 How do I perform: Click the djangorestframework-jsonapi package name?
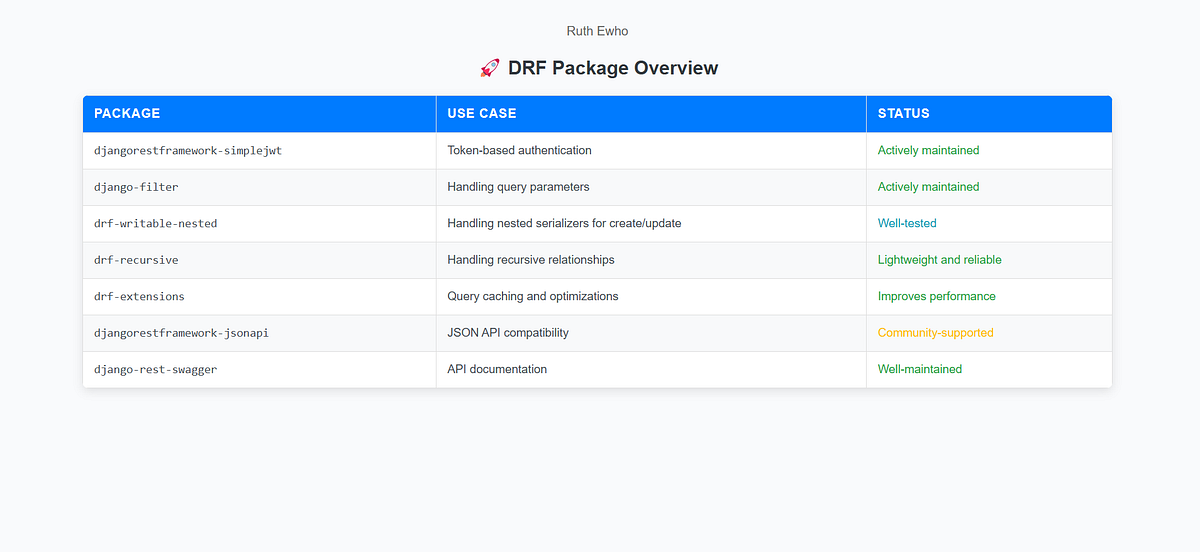click(x=181, y=333)
